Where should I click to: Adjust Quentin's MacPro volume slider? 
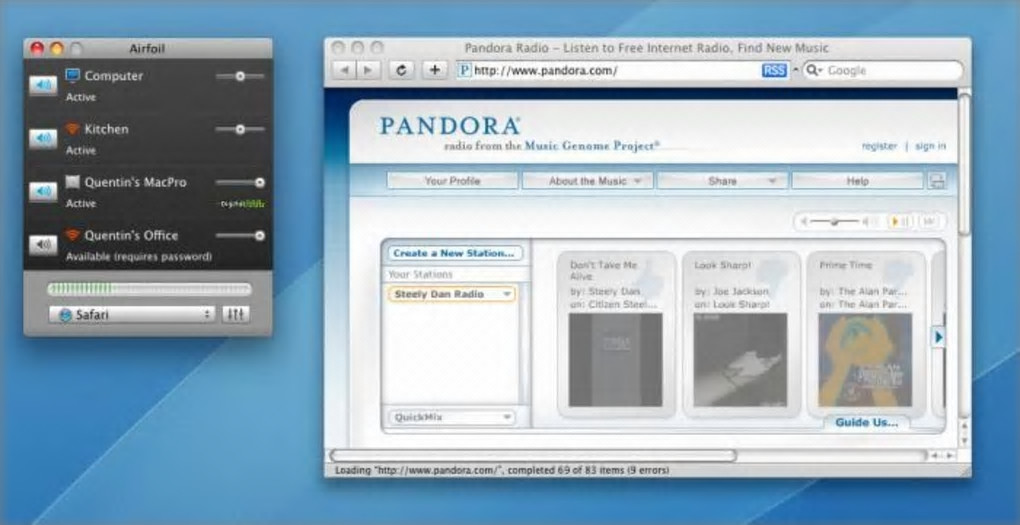[240, 183]
